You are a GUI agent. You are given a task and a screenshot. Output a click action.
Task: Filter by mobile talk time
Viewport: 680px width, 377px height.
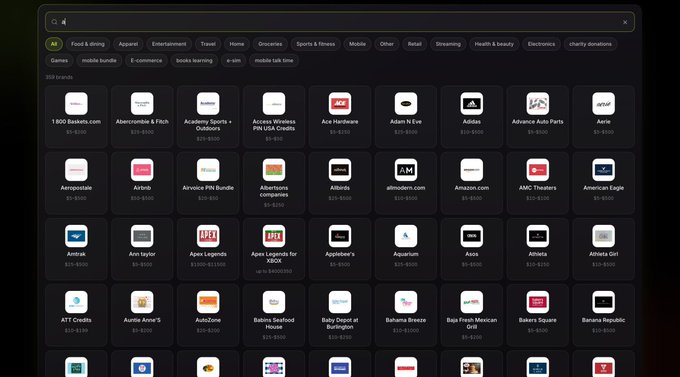point(274,60)
